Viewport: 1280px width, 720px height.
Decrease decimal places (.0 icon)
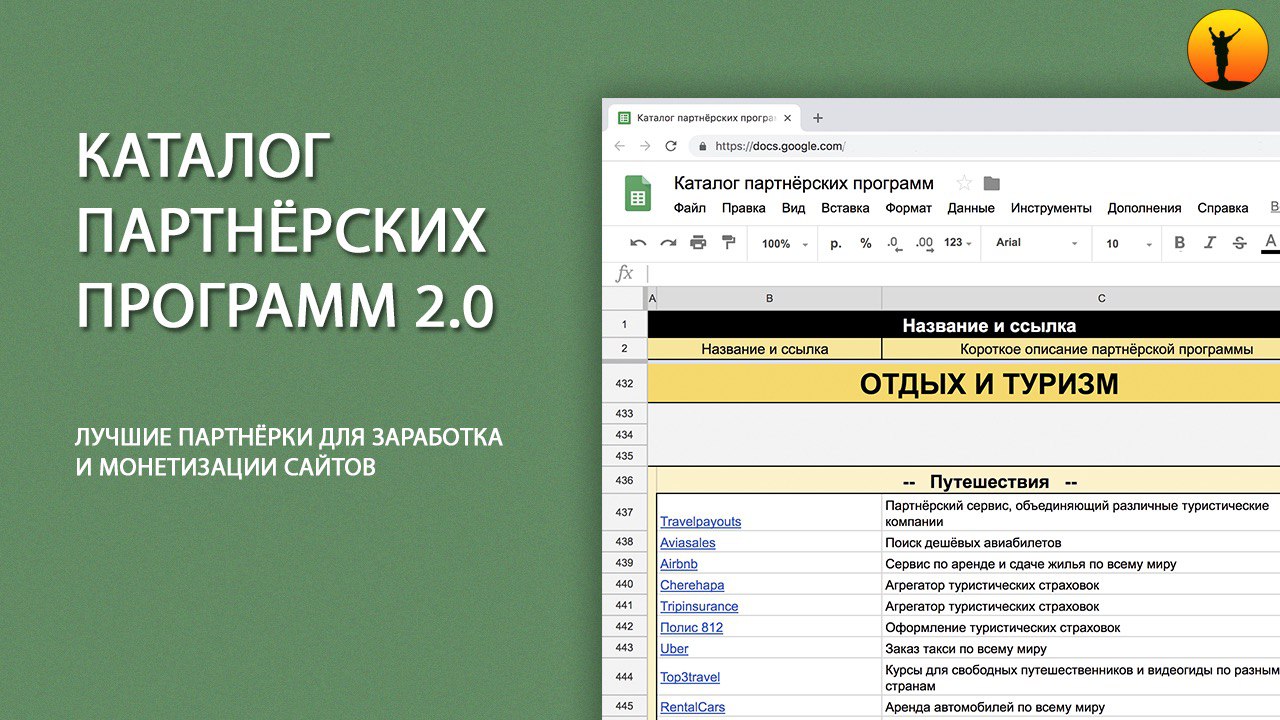tap(894, 243)
